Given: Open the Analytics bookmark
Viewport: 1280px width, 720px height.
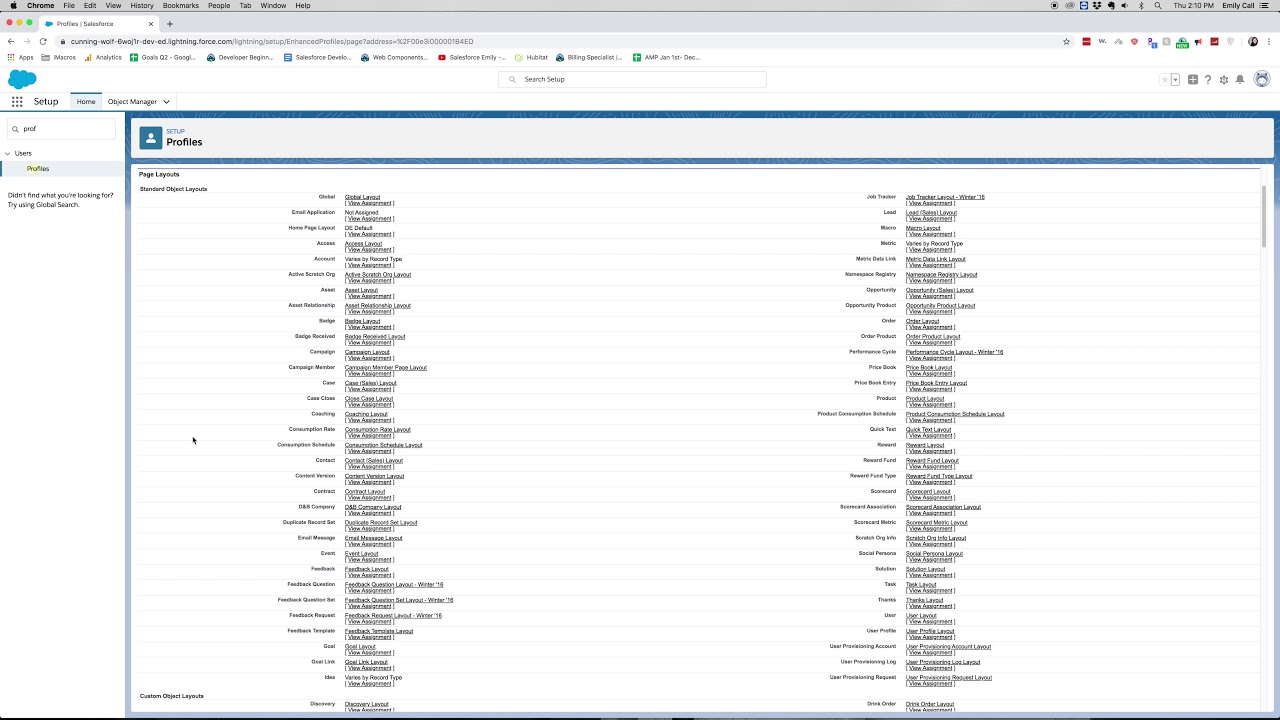Looking at the screenshot, I should (103, 57).
